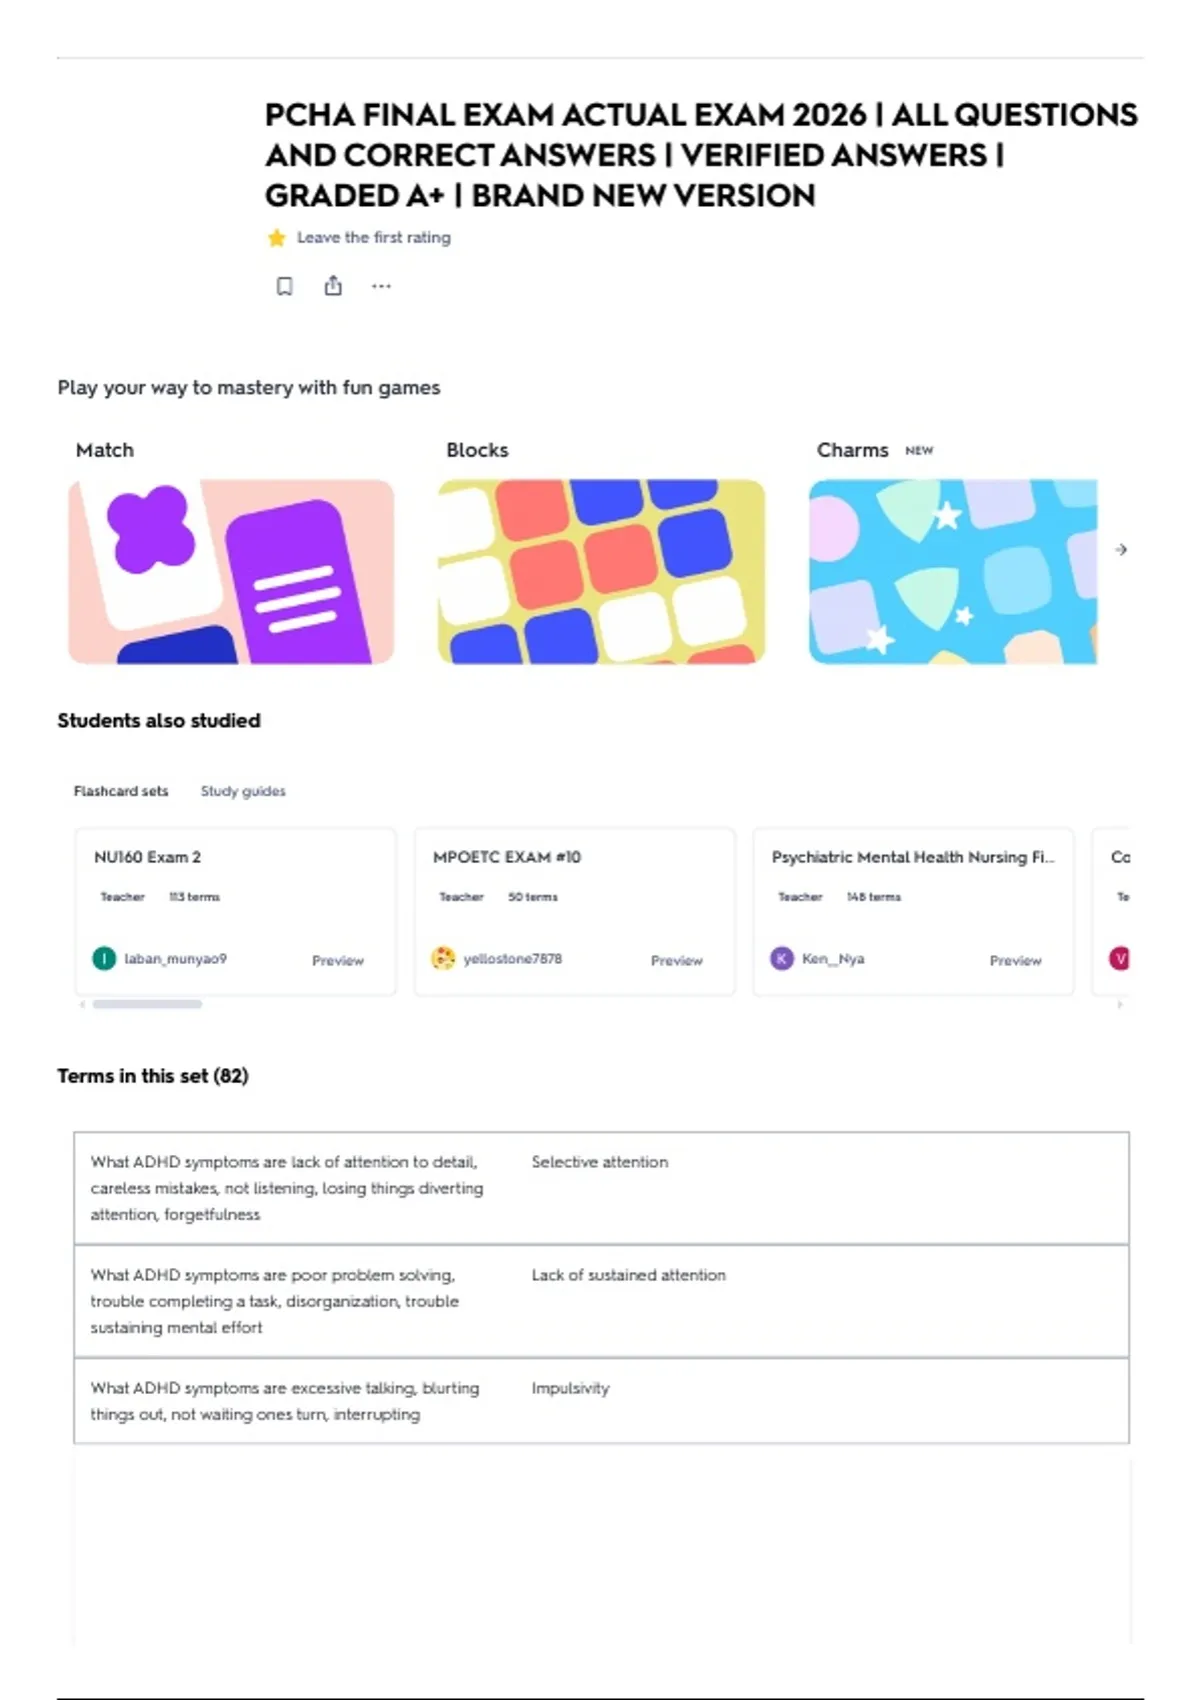Viewport: 1200px width, 1700px height.
Task: Select the Flashcard sets tab
Action: (121, 791)
